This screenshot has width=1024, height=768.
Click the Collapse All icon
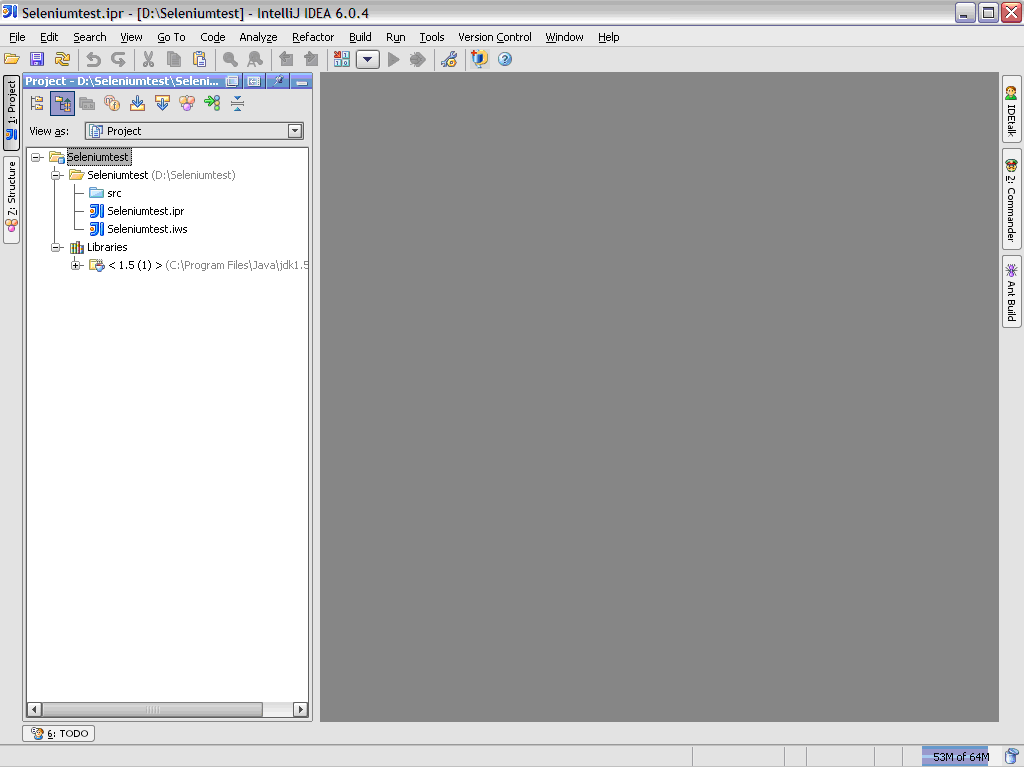pyautogui.click(x=238, y=103)
